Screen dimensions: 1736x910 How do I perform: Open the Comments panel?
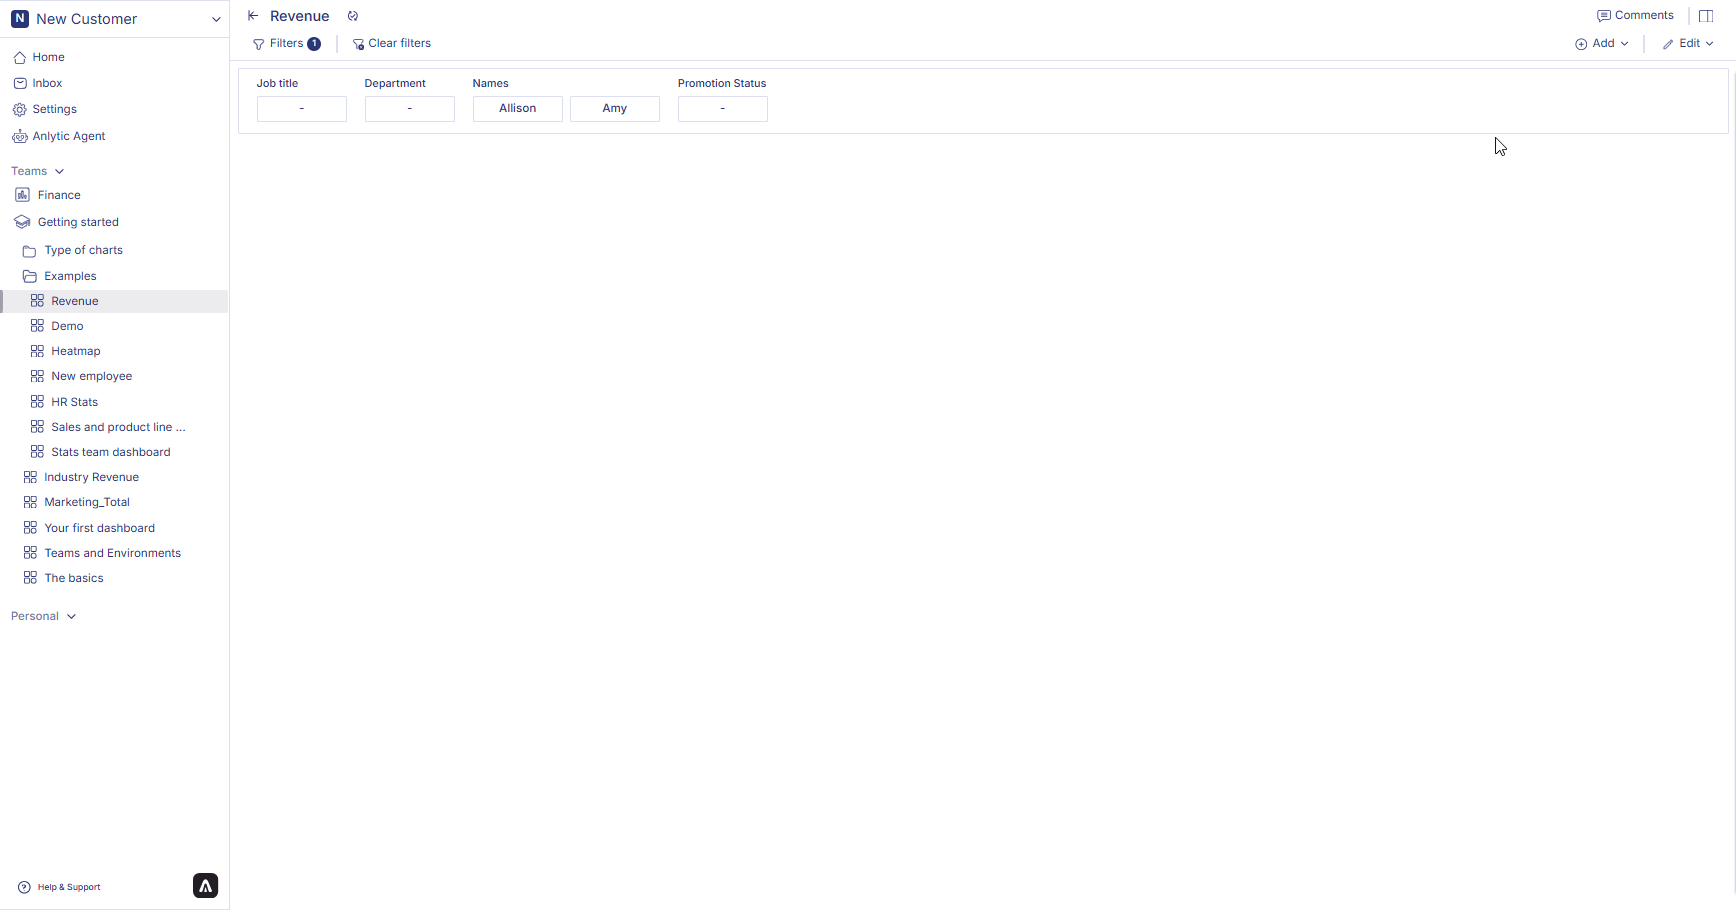click(1635, 16)
